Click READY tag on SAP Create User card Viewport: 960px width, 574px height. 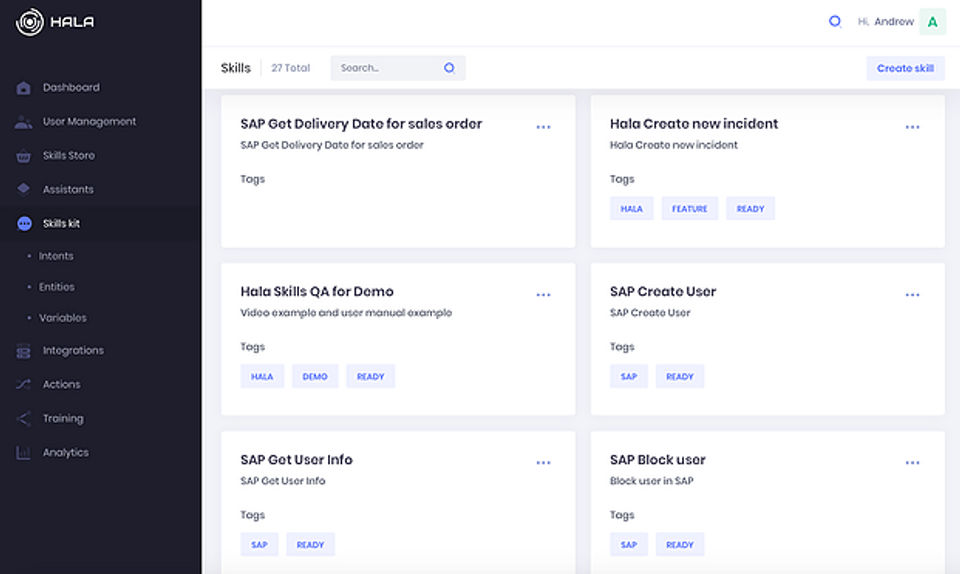pos(680,376)
